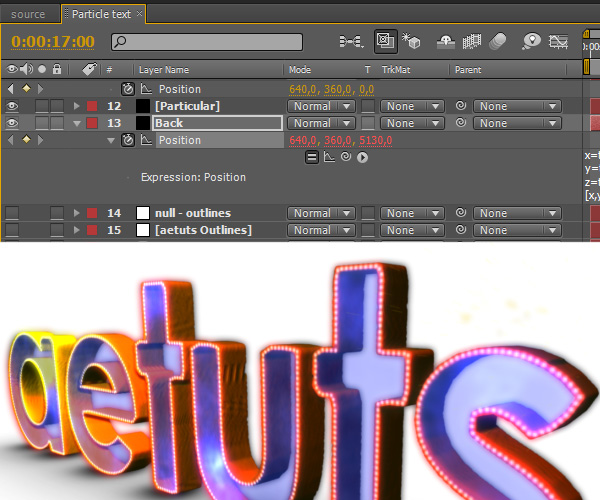Show aetuts Outlines layer video
Image resolution: width=600 pixels, height=500 pixels.
[12, 230]
